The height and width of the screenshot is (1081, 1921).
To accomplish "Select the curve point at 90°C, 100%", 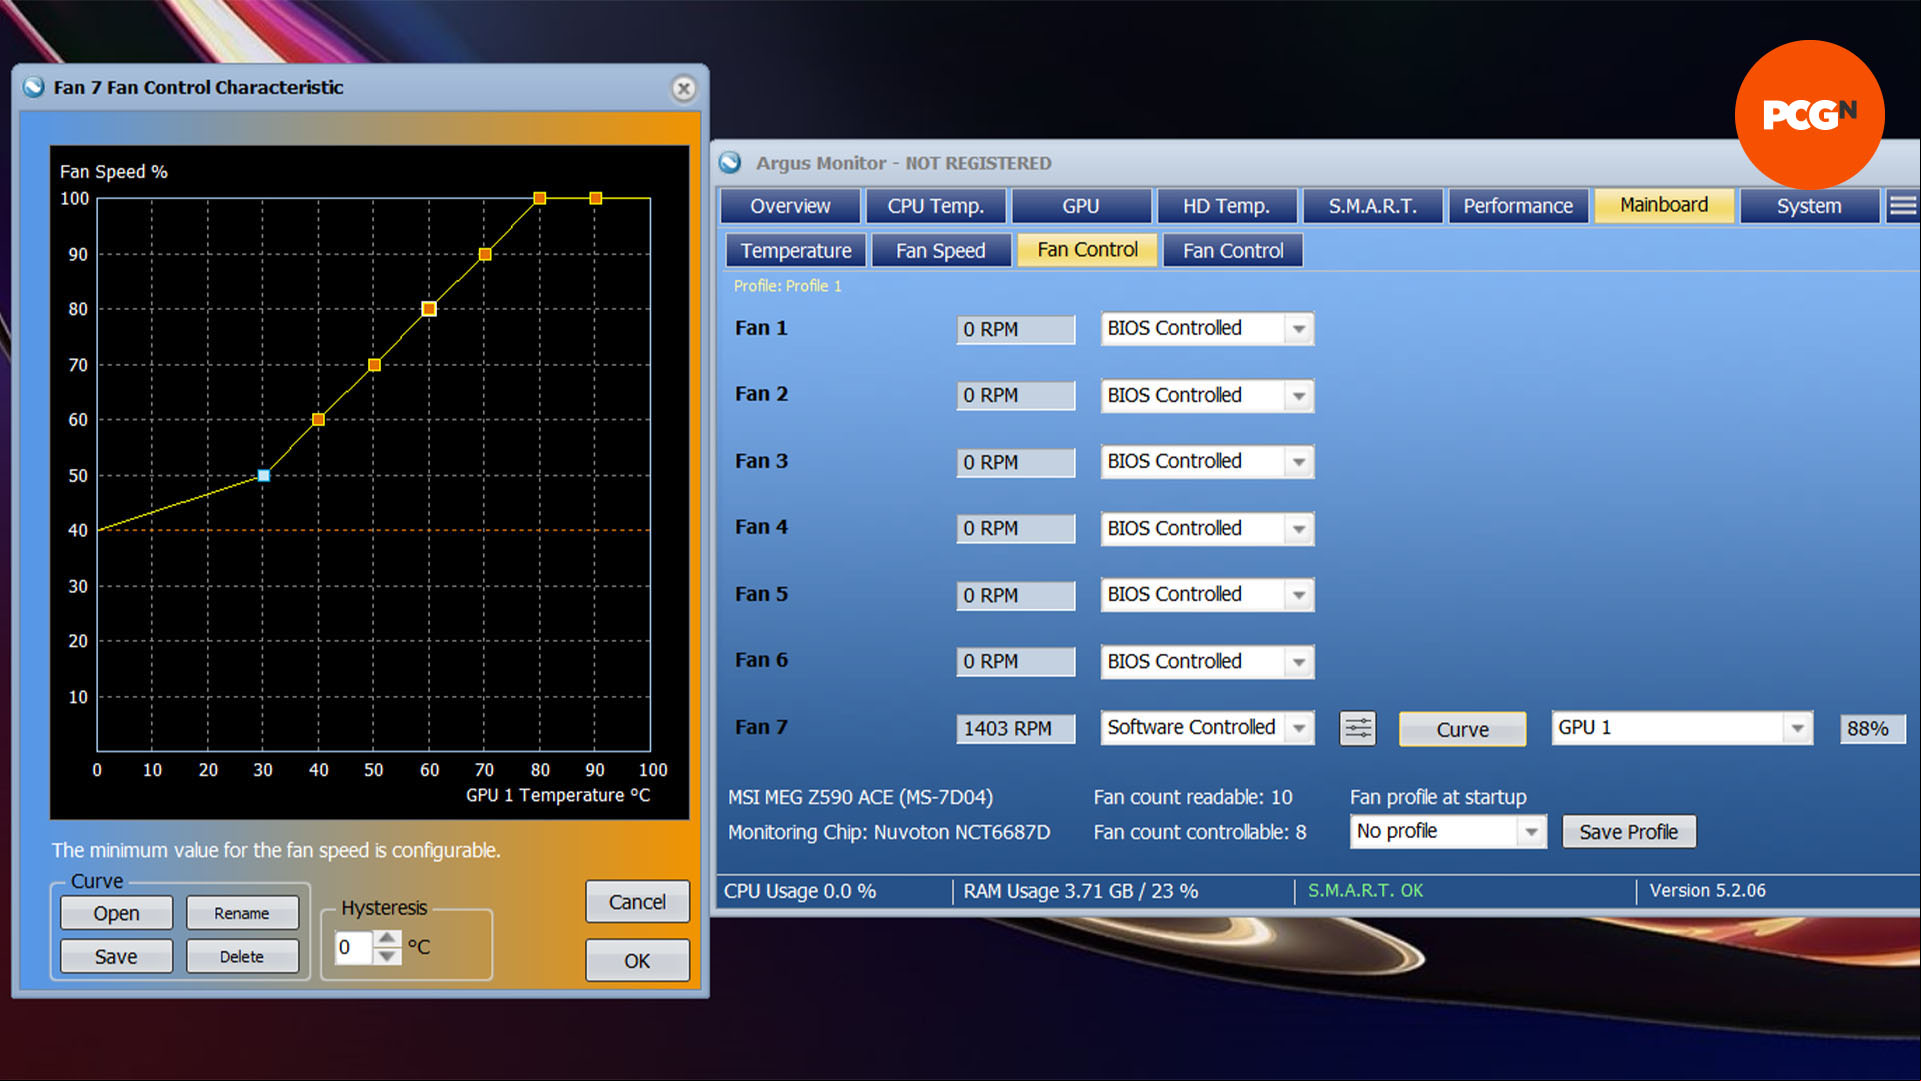I will coord(596,198).
